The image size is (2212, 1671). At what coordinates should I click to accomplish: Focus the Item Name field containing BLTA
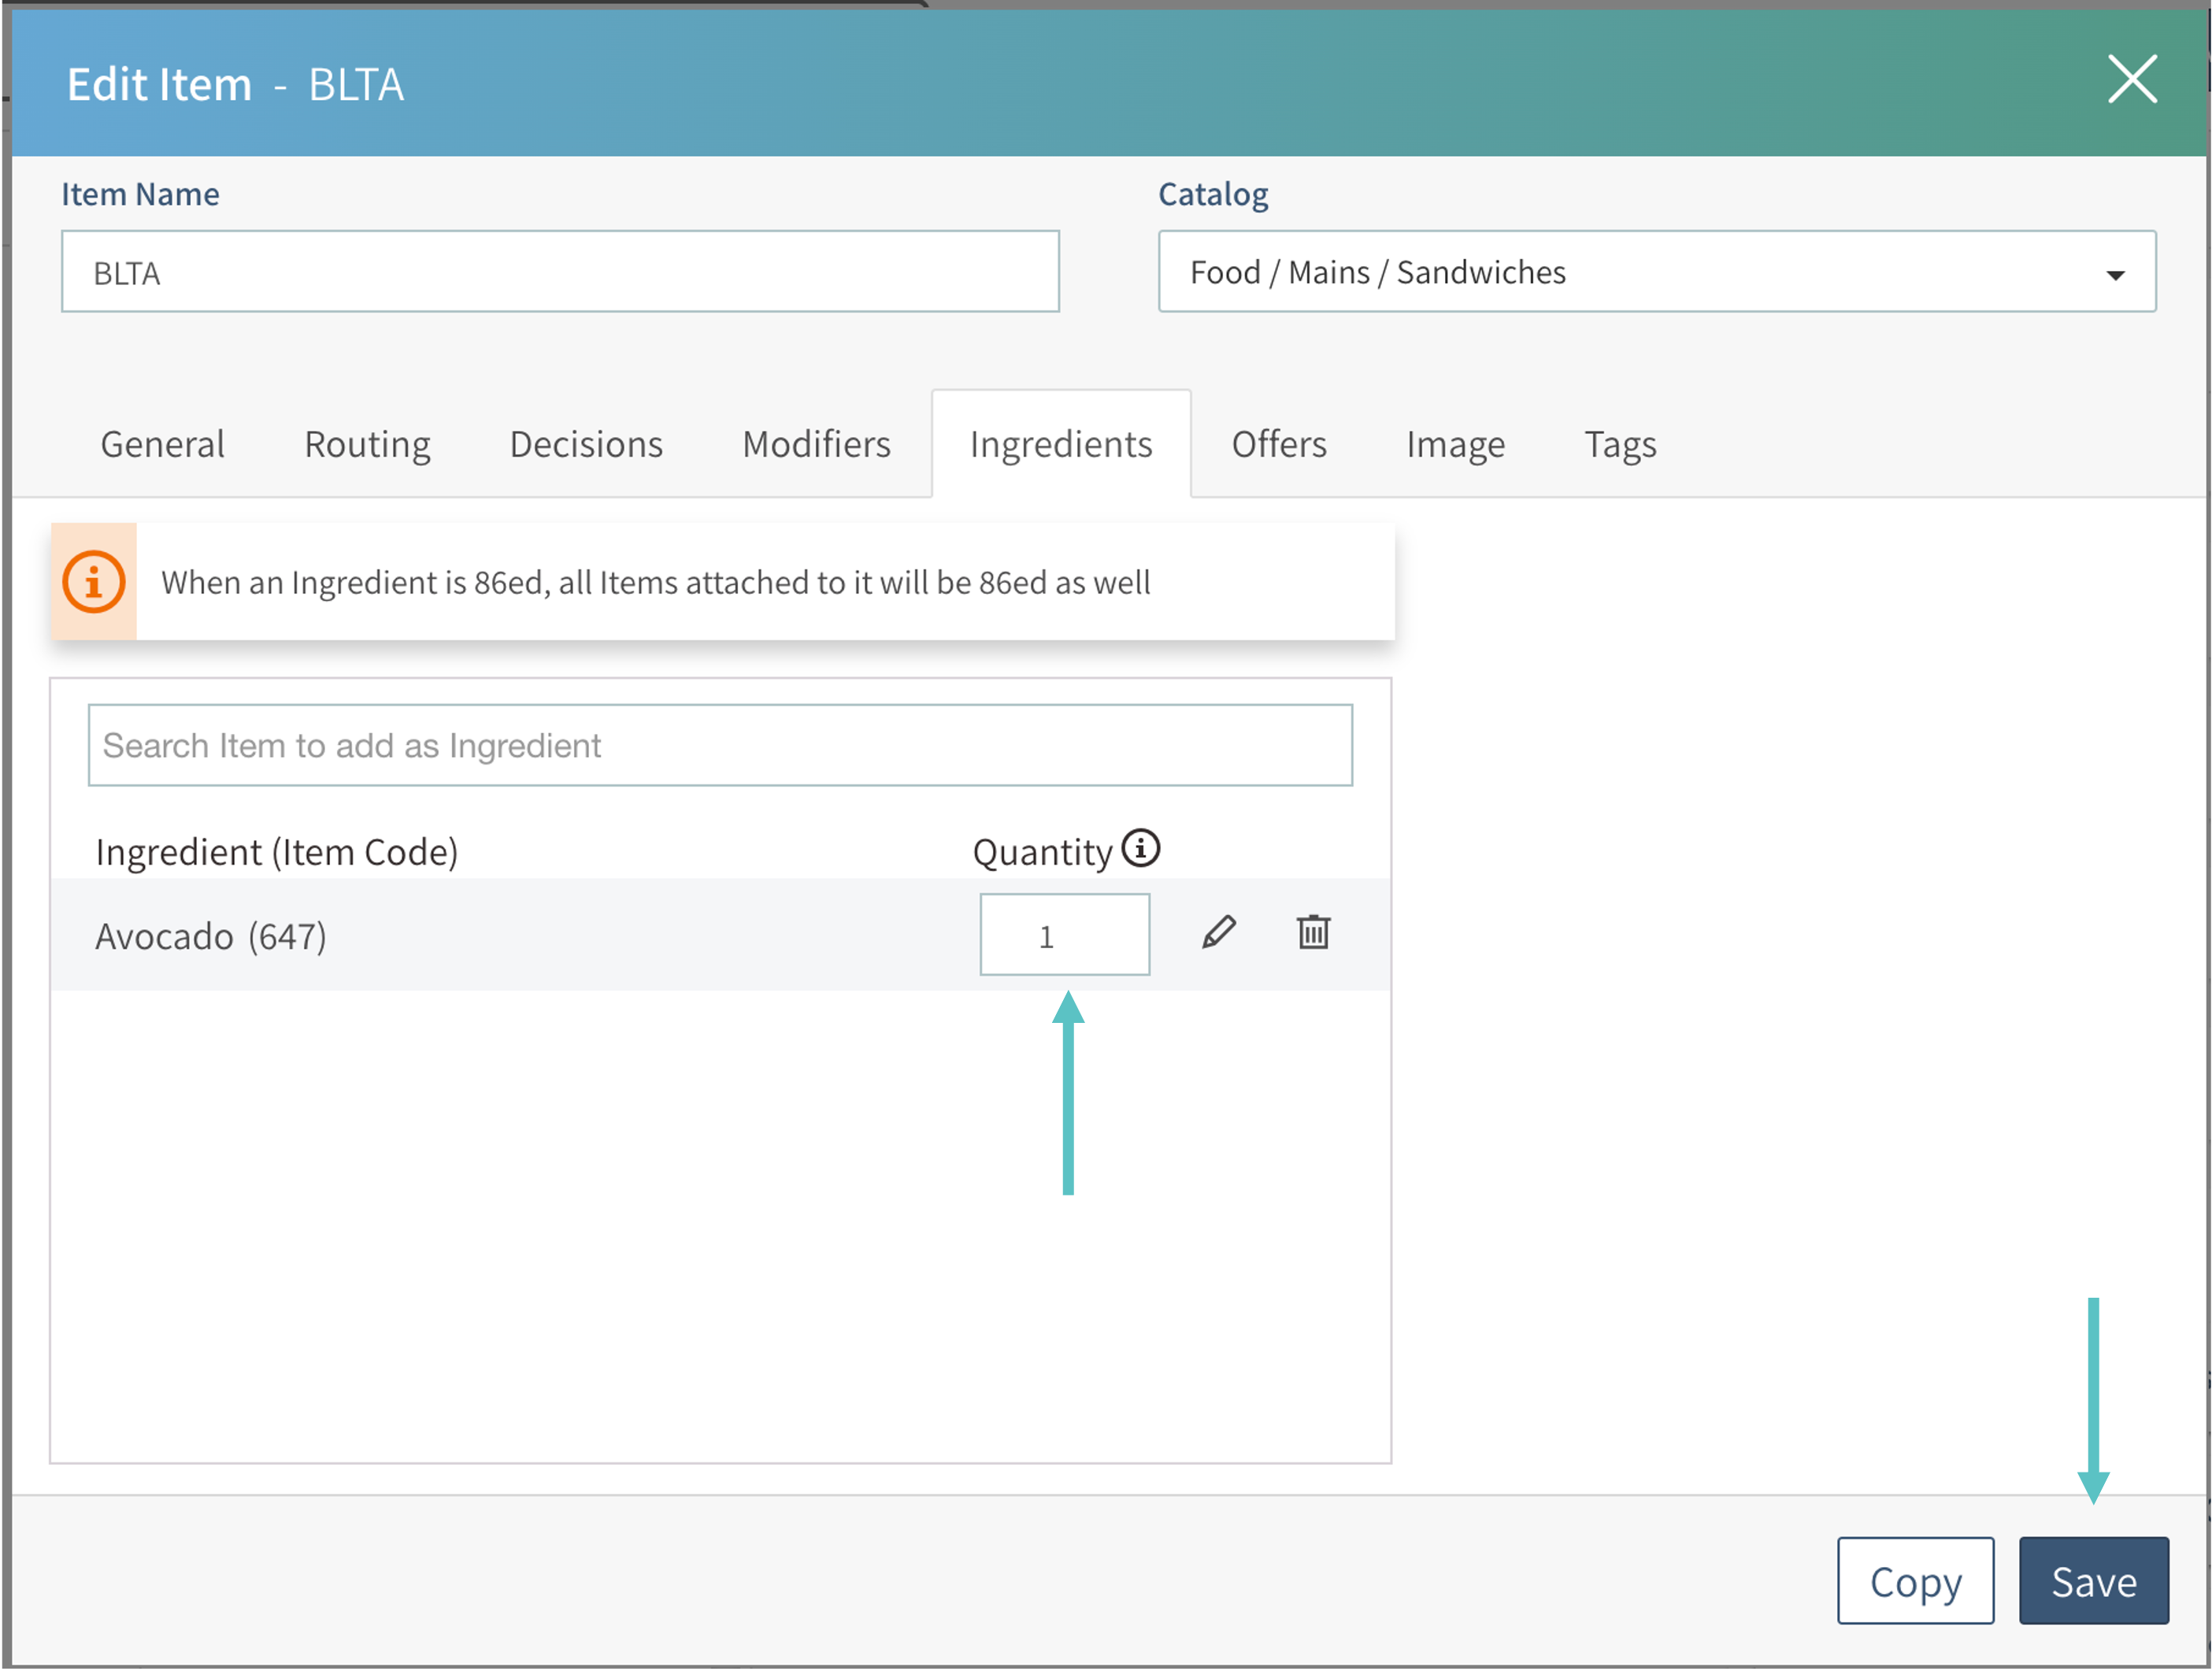(x=560, y=272)
